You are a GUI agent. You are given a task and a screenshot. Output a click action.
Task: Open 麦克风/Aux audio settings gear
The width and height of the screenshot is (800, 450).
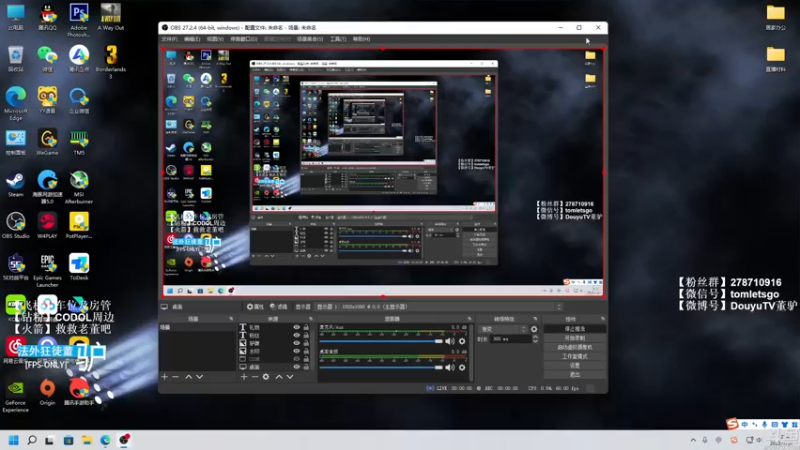coord(462,341)
